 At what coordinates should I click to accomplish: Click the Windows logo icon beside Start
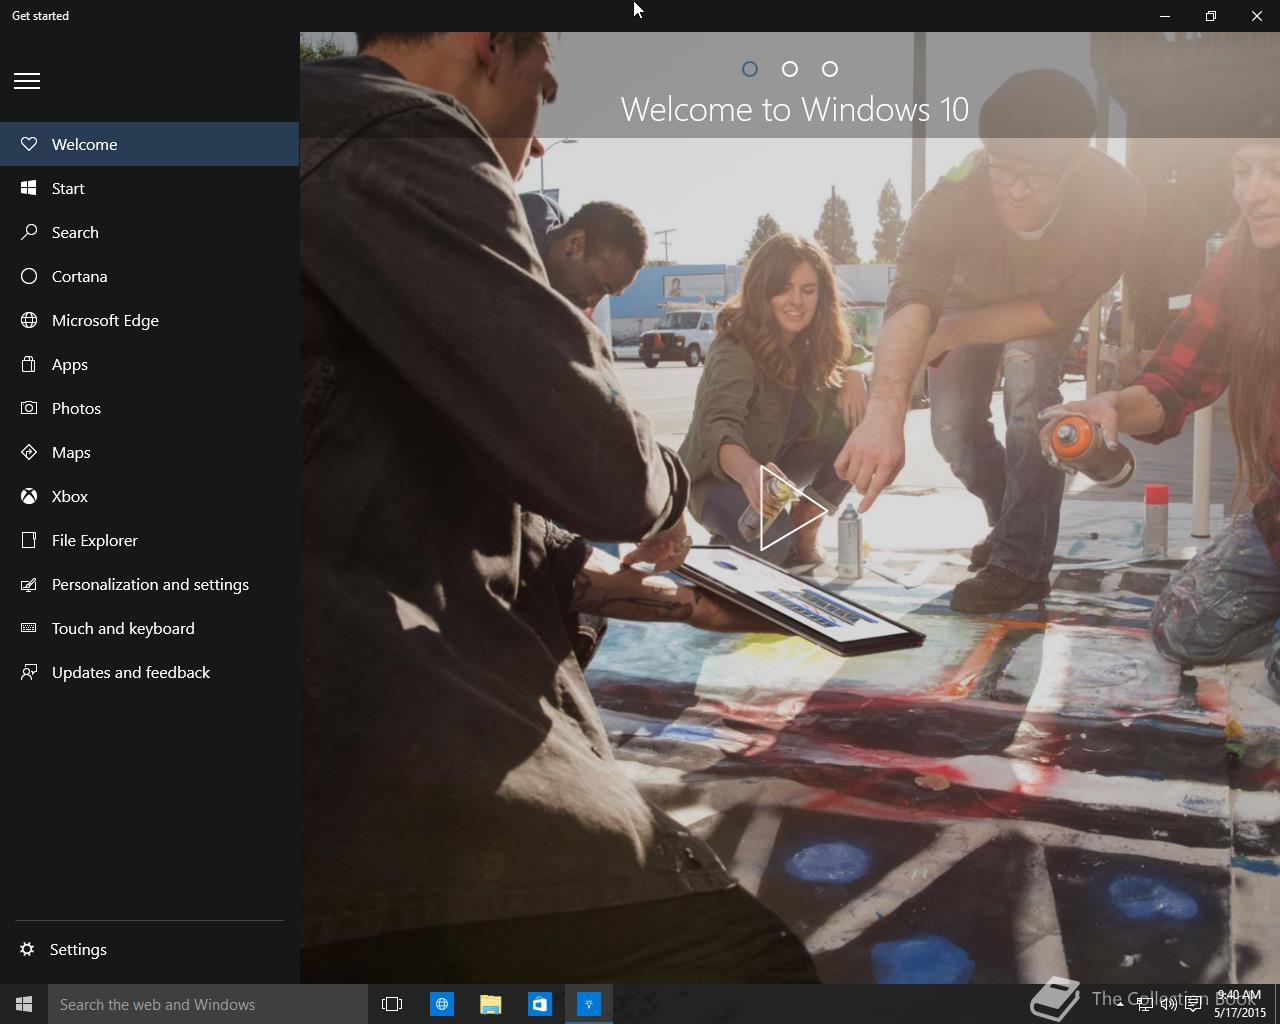(x=29, y=188)
